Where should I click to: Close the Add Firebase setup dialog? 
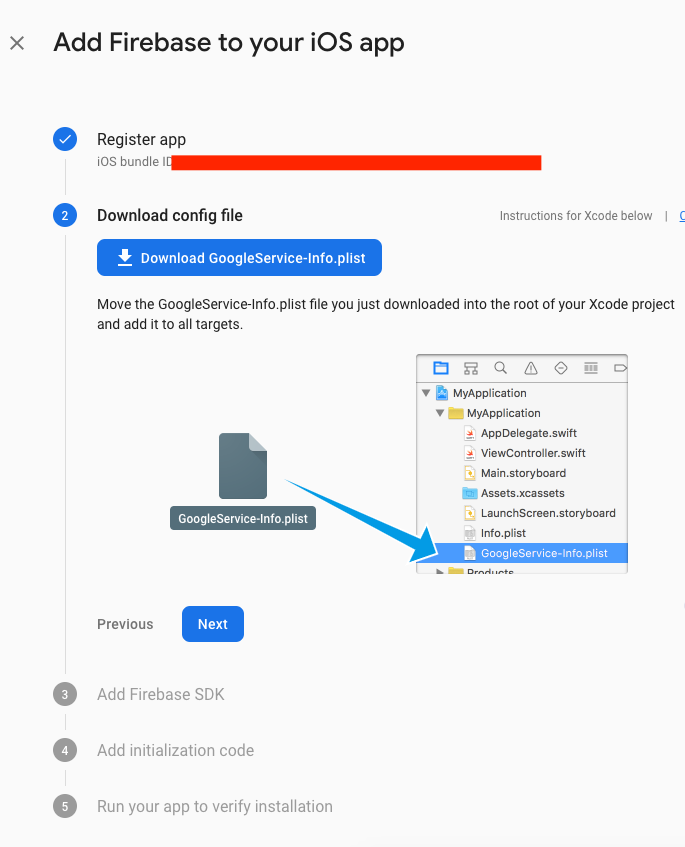pyautogui.click(x=17, y=43)
